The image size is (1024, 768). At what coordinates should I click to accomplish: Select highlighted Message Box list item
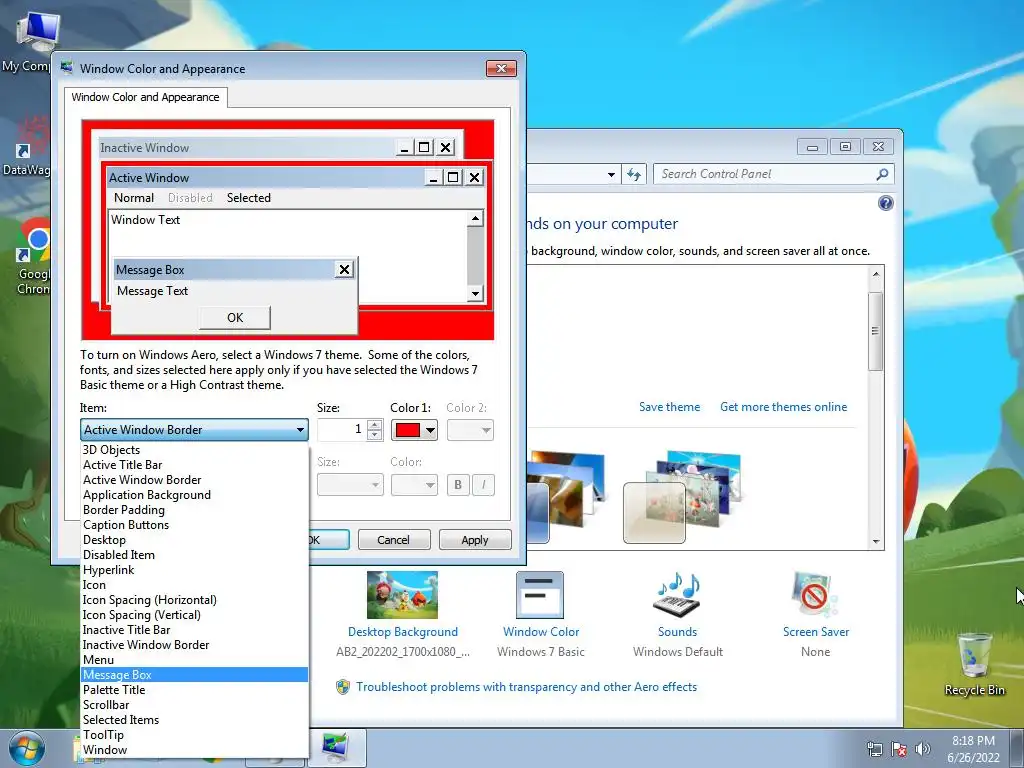[x=195, y=675]
